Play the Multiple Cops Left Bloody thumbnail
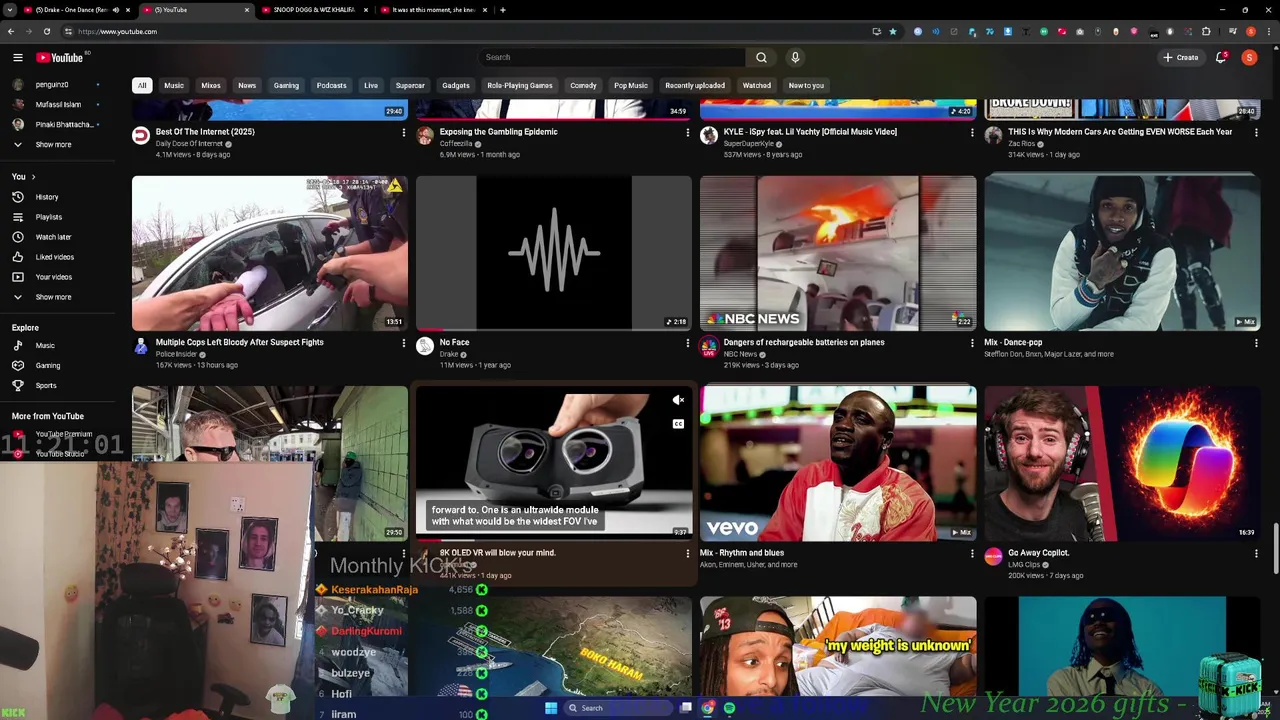The image size is (1280, 720). click(x=270, y=253)
